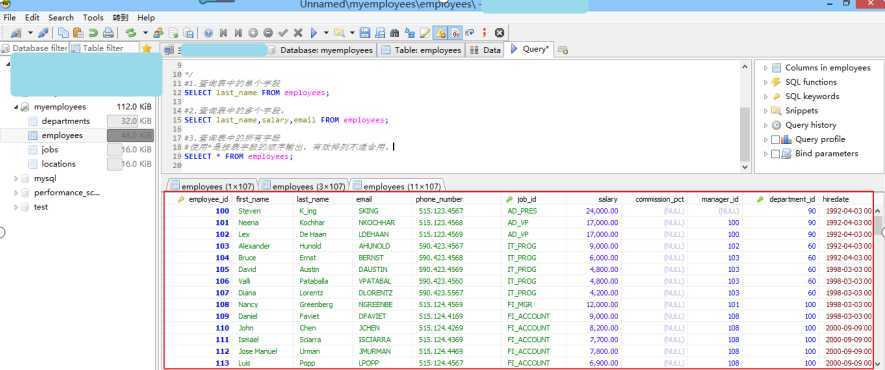
Task: Run the query with blue play icon
Action: (313, 33)
